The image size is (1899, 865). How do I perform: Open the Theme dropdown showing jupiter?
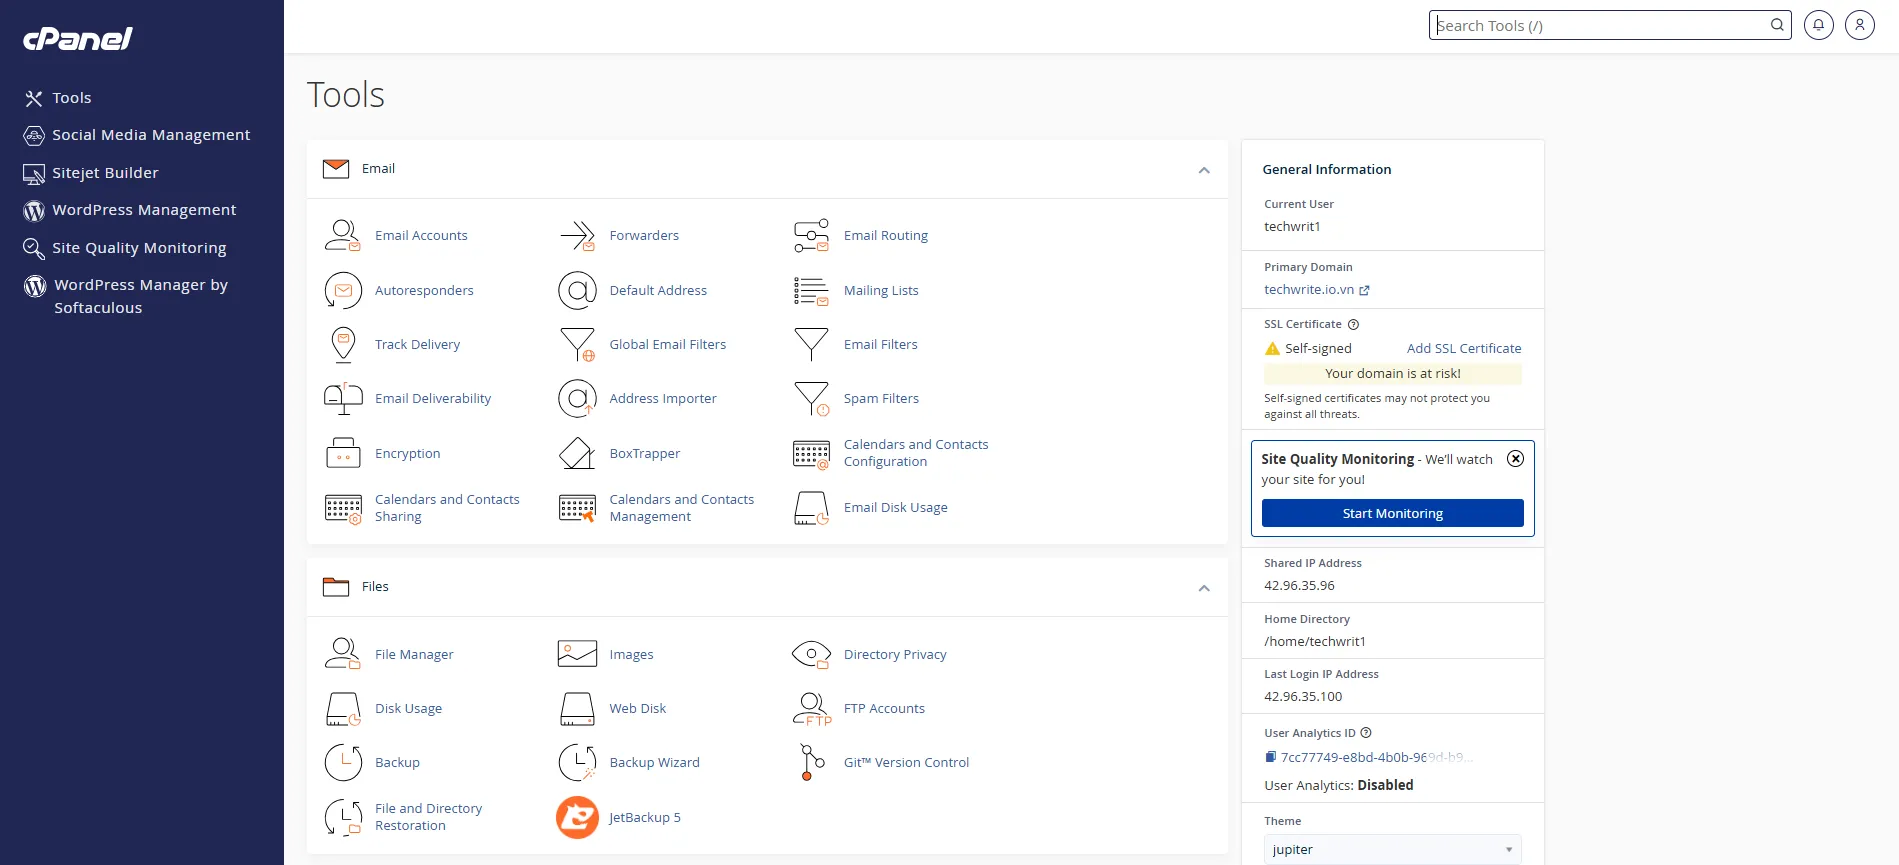pos(1392,849)
